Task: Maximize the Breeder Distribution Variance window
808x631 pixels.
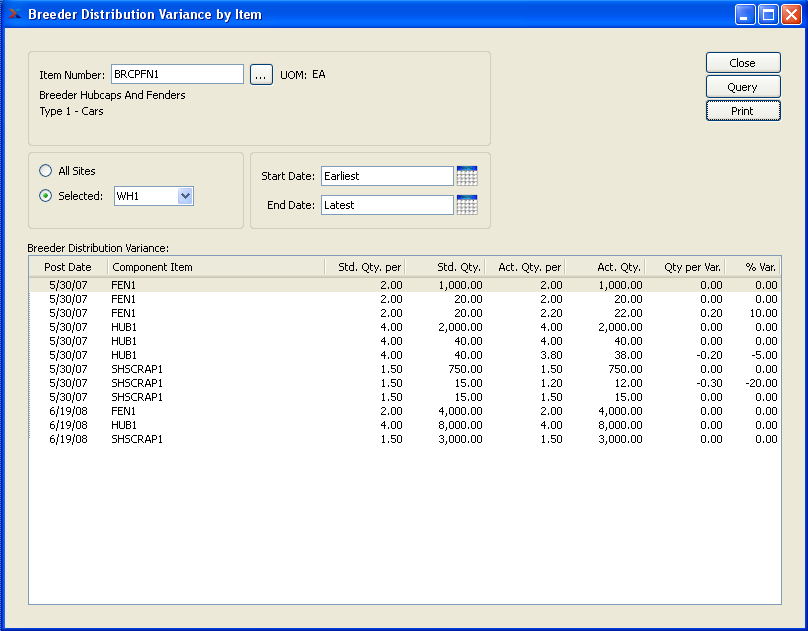Action: pos(769,14)
